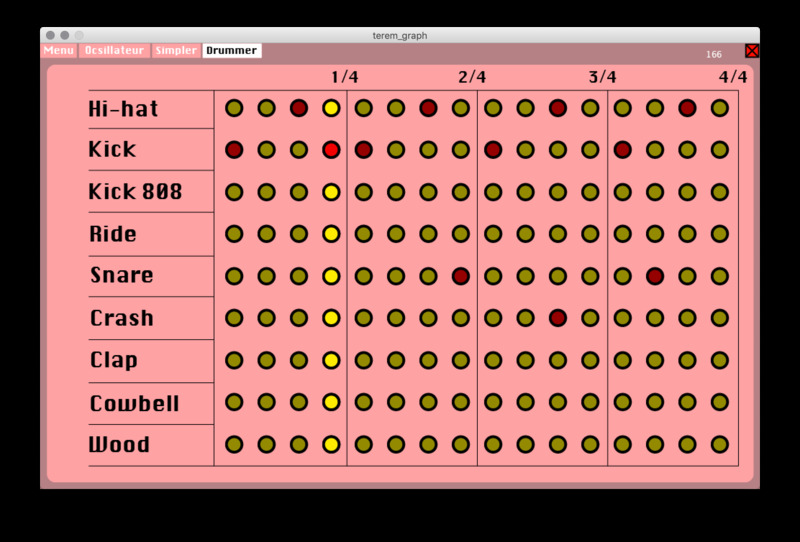Screen dimensions: 800x542
Task: Turn off Hi-hat step three
Action: pos(298,108)
